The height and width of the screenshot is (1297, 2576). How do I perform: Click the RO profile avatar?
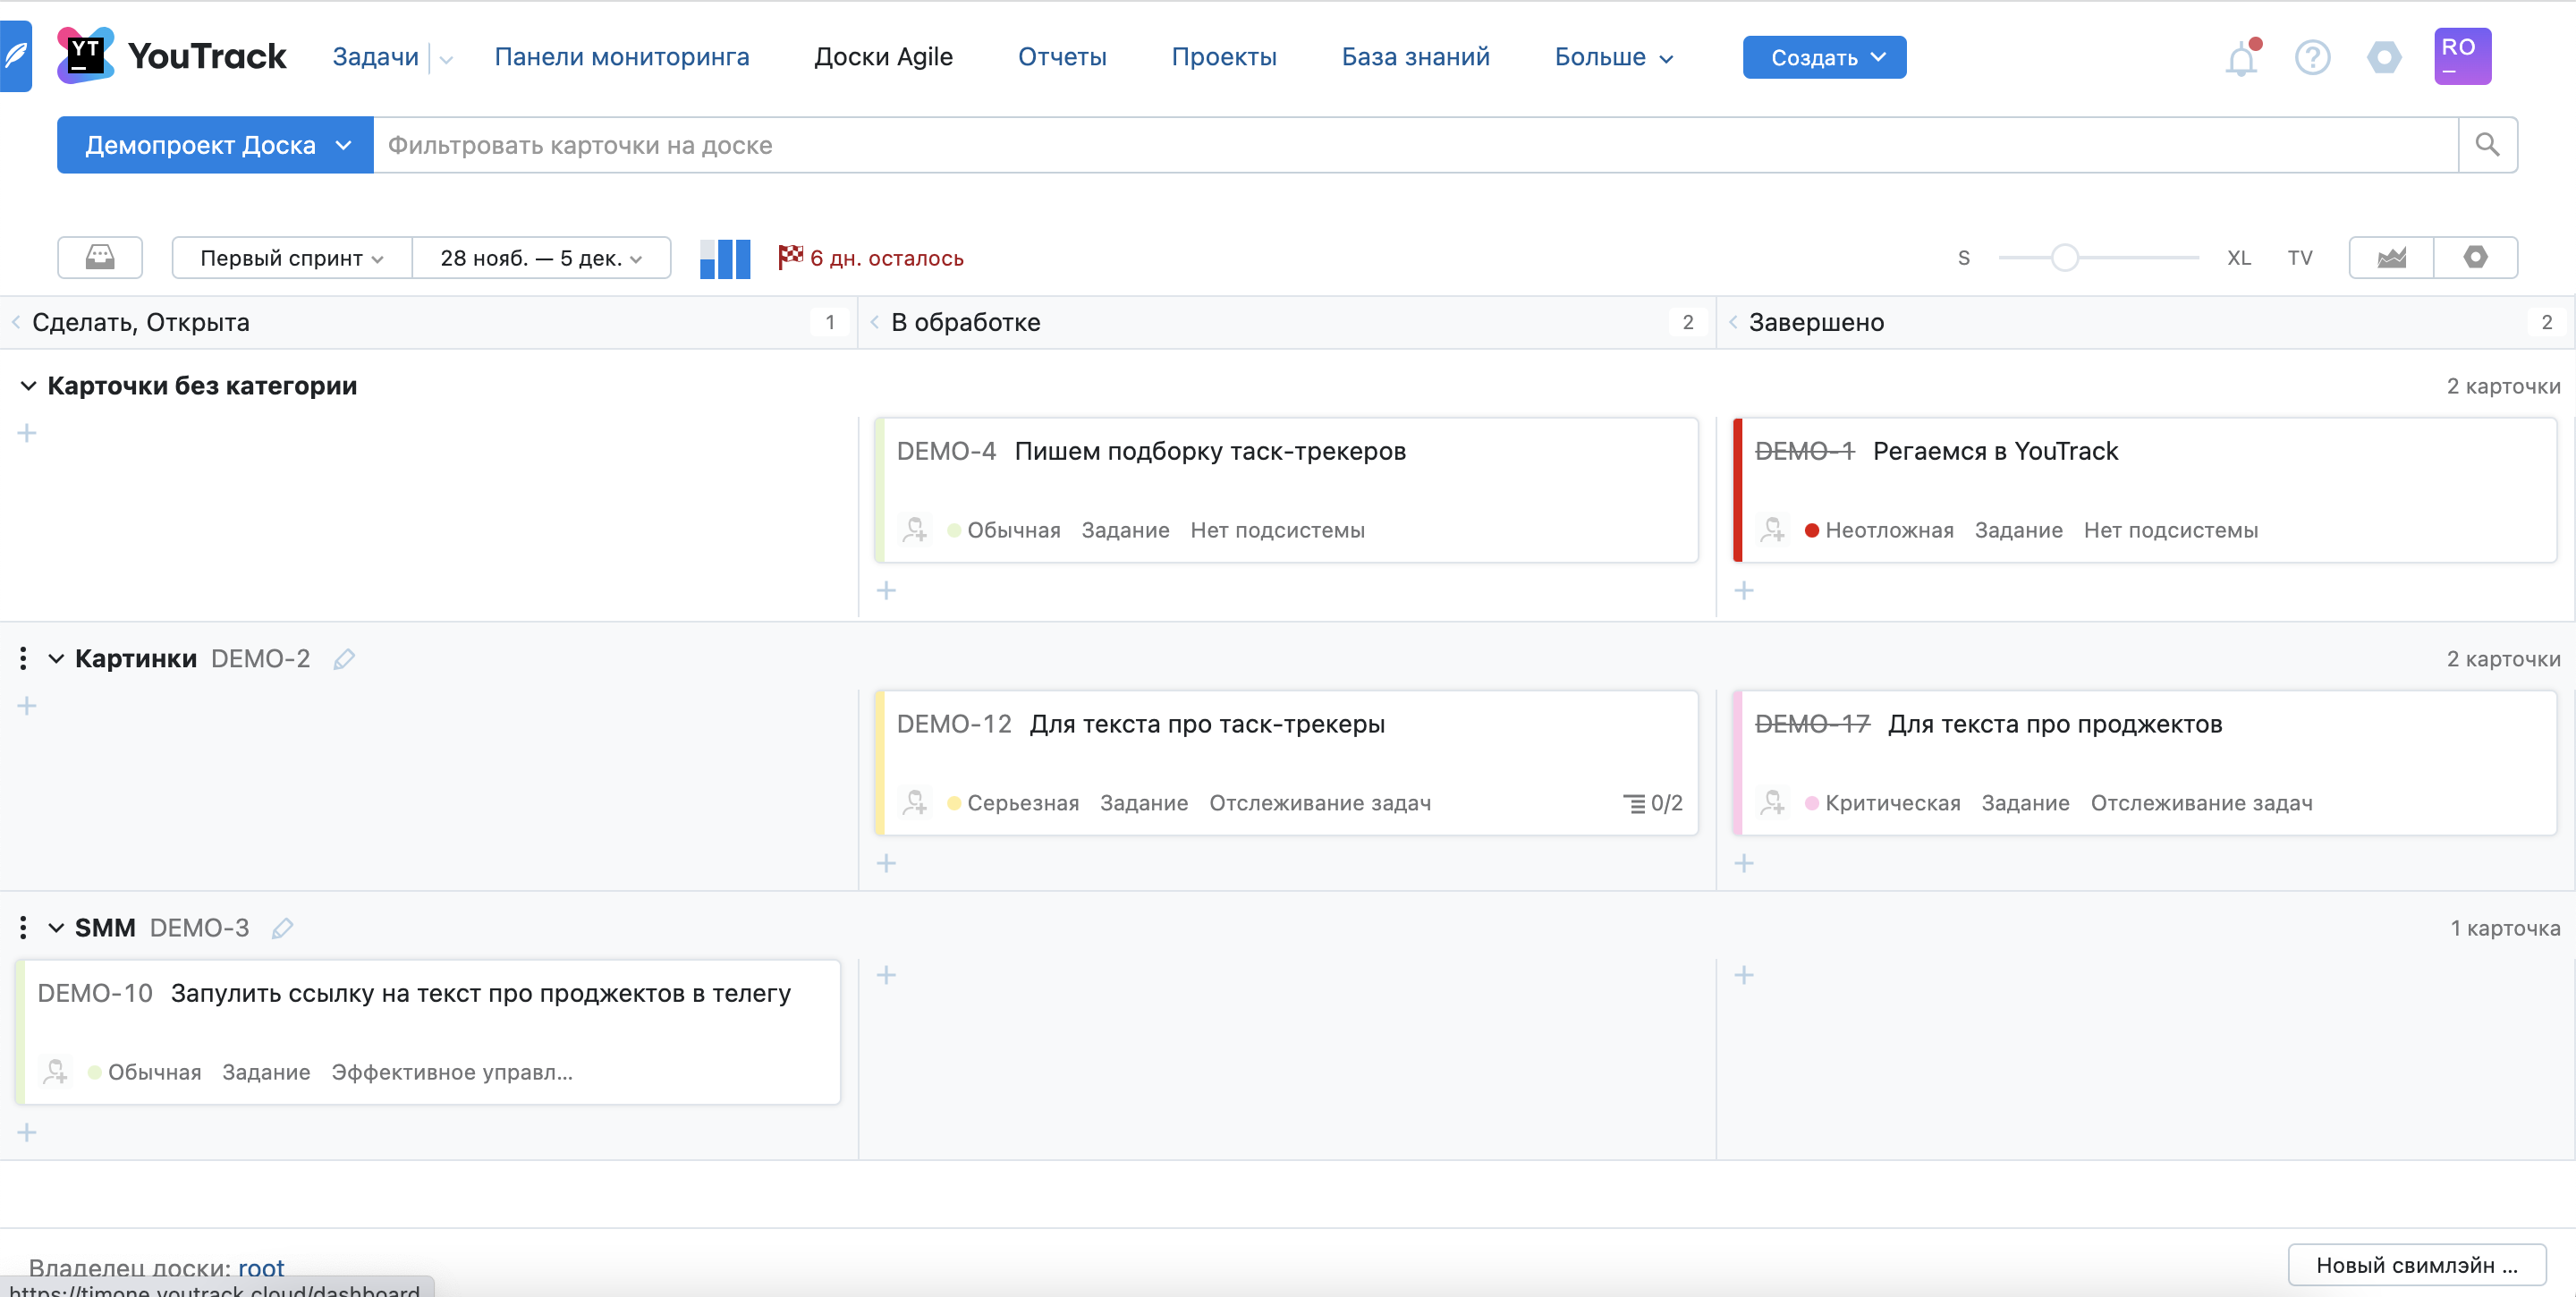pyautogui.click(x=2462, y=56)
